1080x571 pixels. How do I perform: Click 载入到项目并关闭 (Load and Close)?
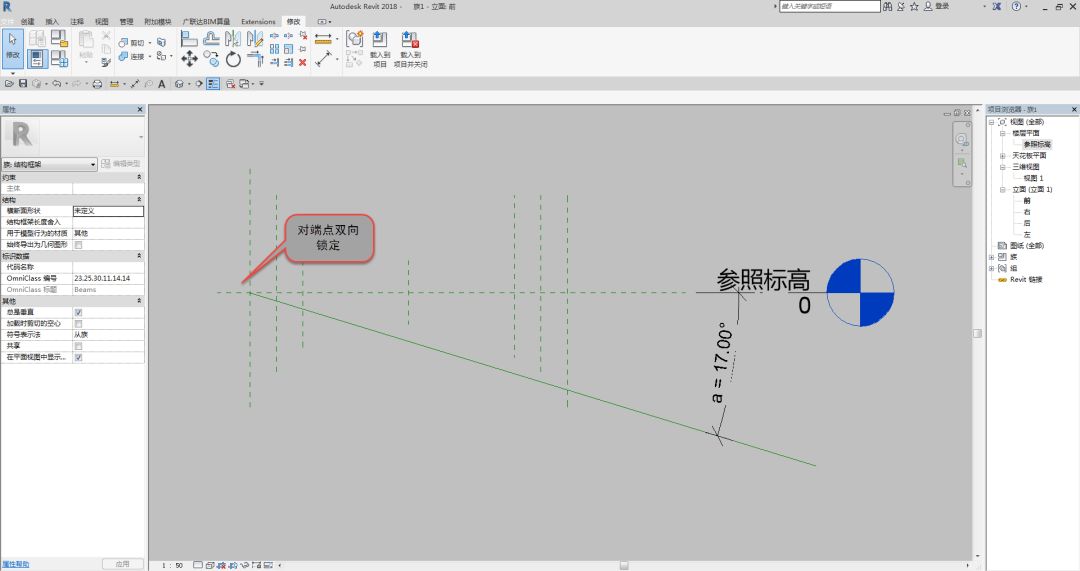[x=411, y=49]
